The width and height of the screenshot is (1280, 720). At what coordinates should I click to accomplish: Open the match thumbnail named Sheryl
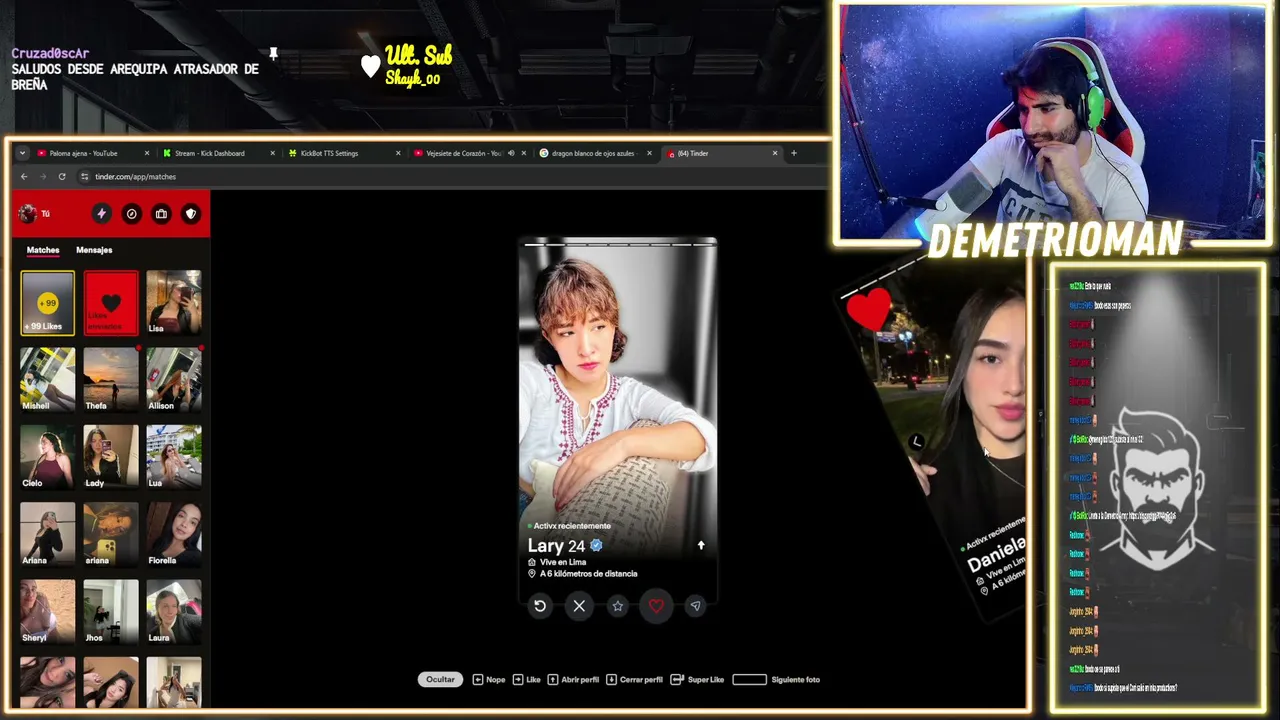(47, 611)
